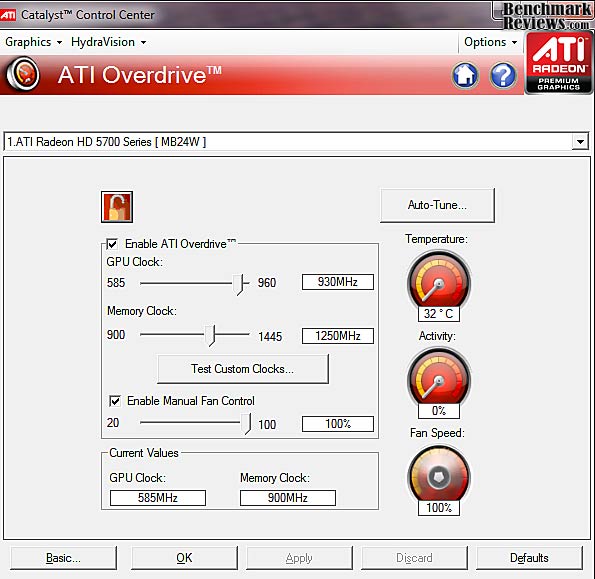Click the 960 GPU clock maximum label
This screenshot has height=579, width=595.
click(x=267, y=283)
